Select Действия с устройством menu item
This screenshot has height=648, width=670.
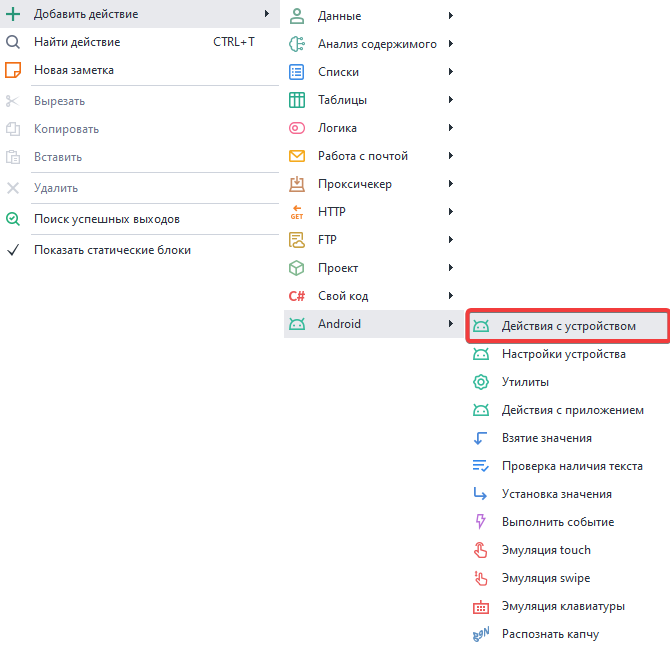[x=568, y=326]
